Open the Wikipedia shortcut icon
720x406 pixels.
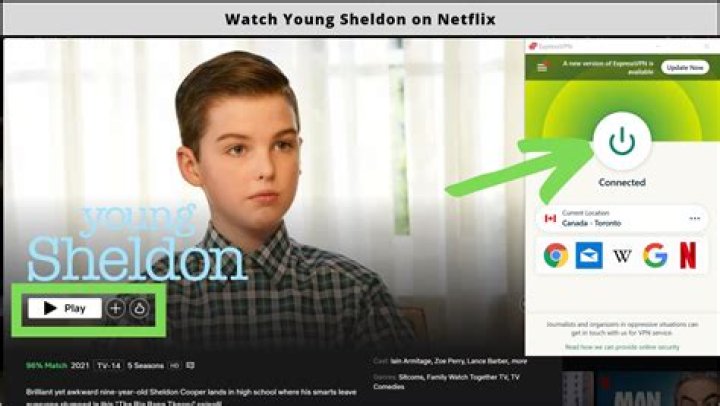click(622, 256)
